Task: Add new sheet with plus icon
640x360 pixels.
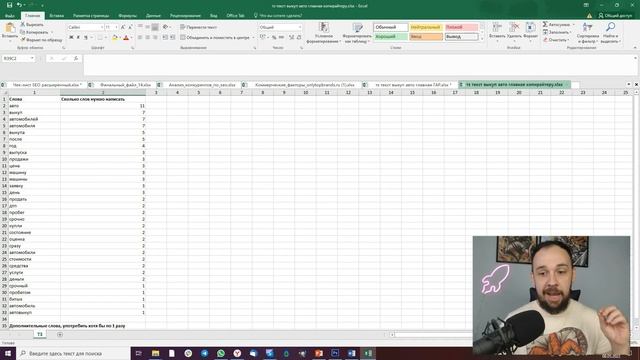Action: [60, 335]
